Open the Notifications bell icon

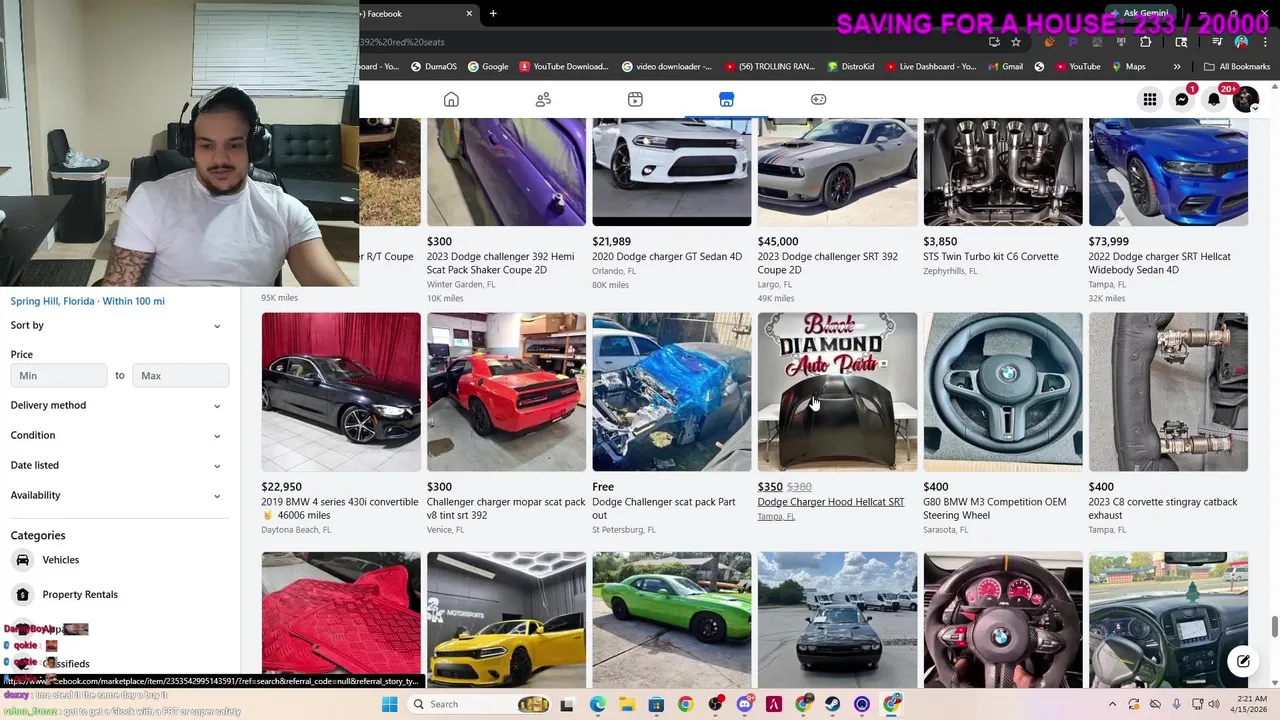tap(1214, 99)
